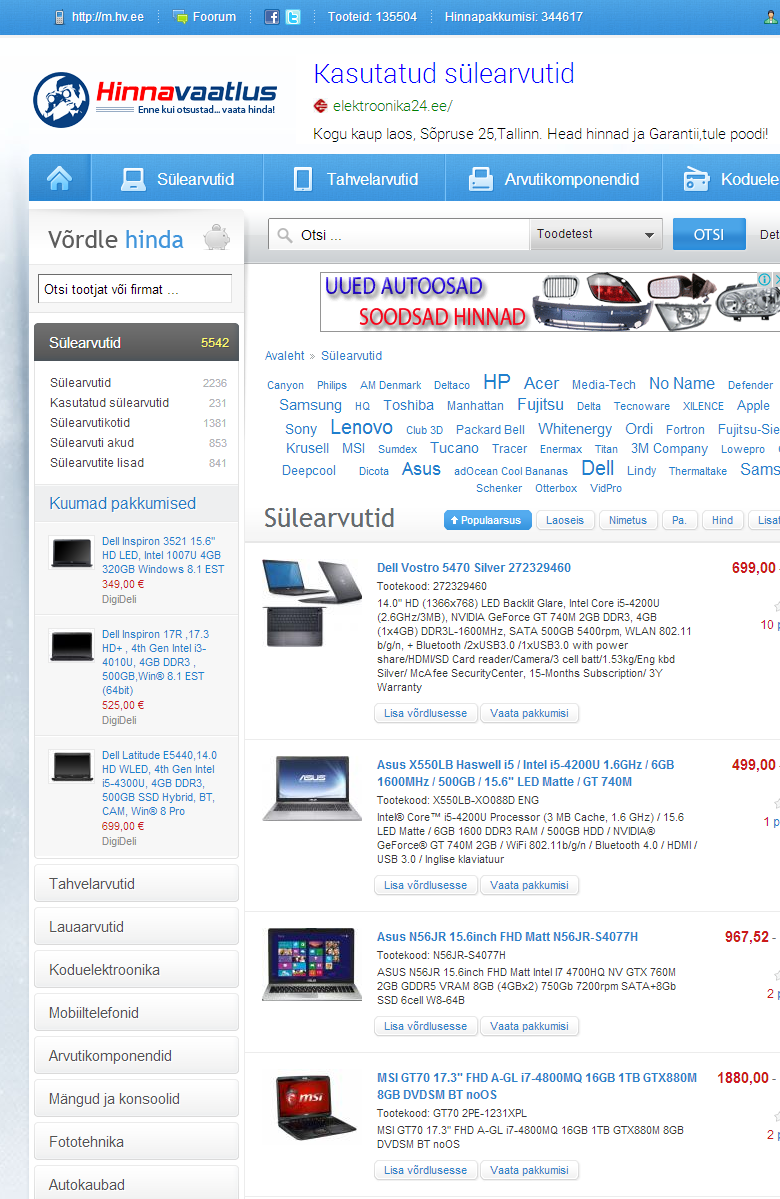Sort by Laoseis
Screen dimensions: 780x1199
(x=564, y=520)
